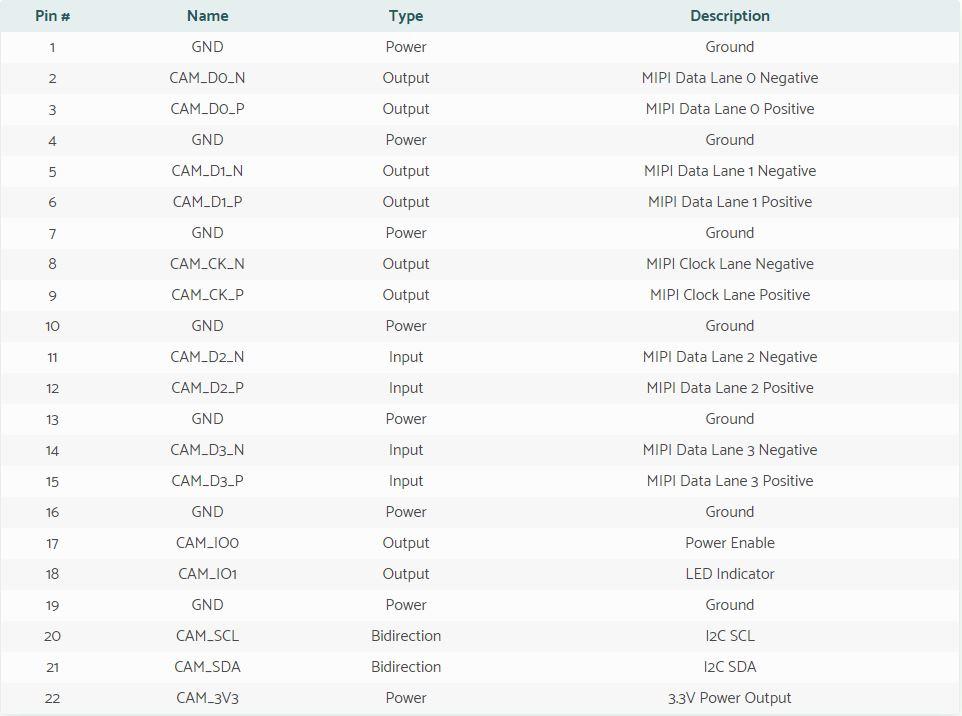Select the CAM_D3_P name cell
Image resolution: width=962 pixels, height=716 pixels.
[207, 480]
